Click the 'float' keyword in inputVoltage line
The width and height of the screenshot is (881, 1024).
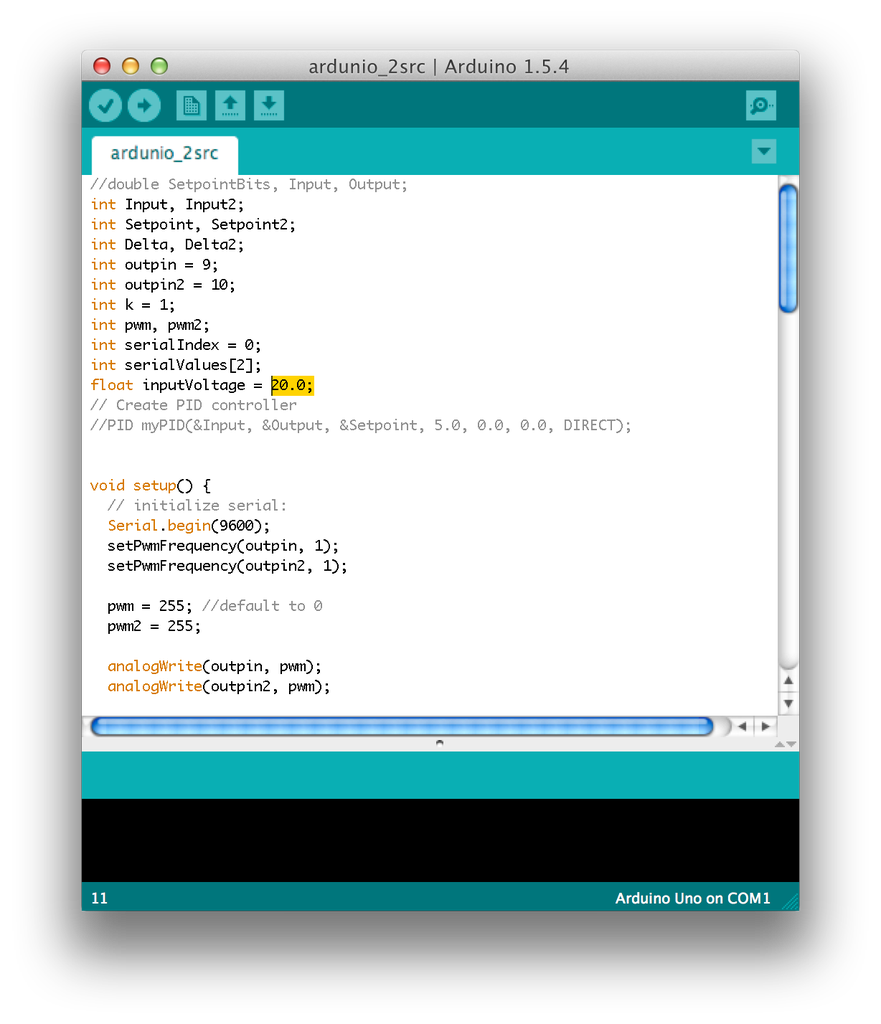click(112, 385)
